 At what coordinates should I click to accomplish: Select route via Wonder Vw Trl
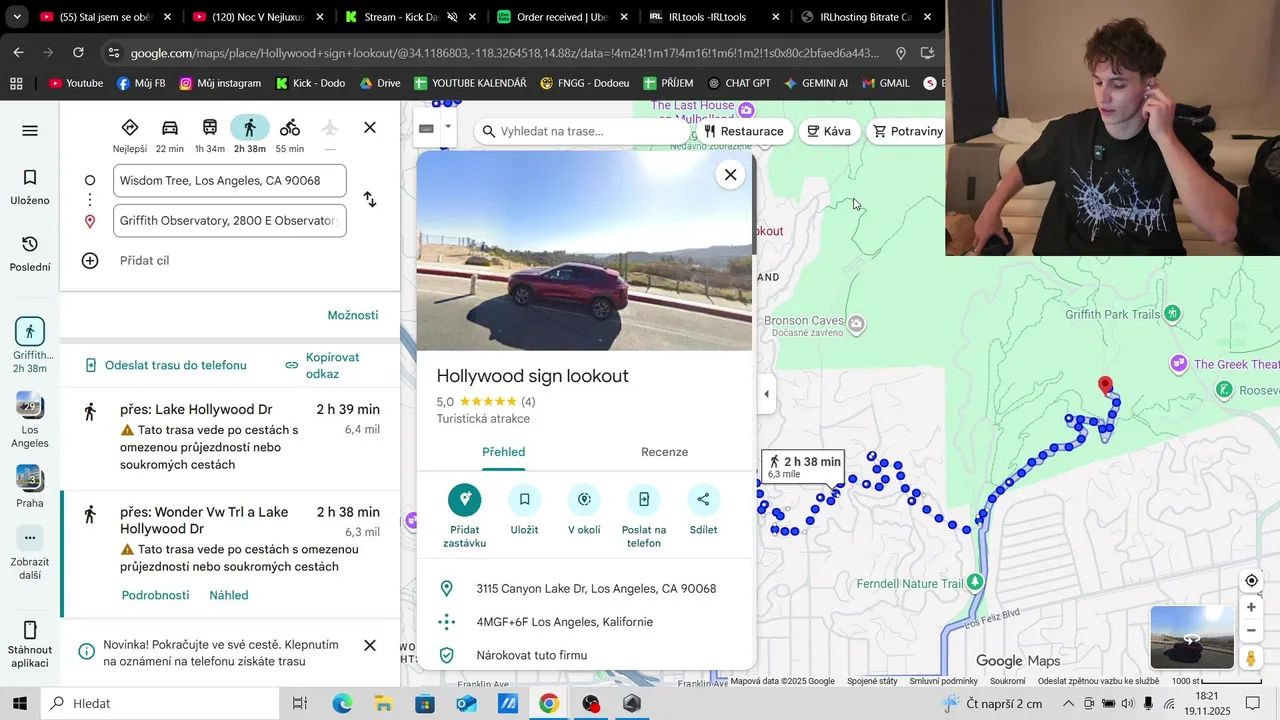pyautogui.click(x=230, y=553)
